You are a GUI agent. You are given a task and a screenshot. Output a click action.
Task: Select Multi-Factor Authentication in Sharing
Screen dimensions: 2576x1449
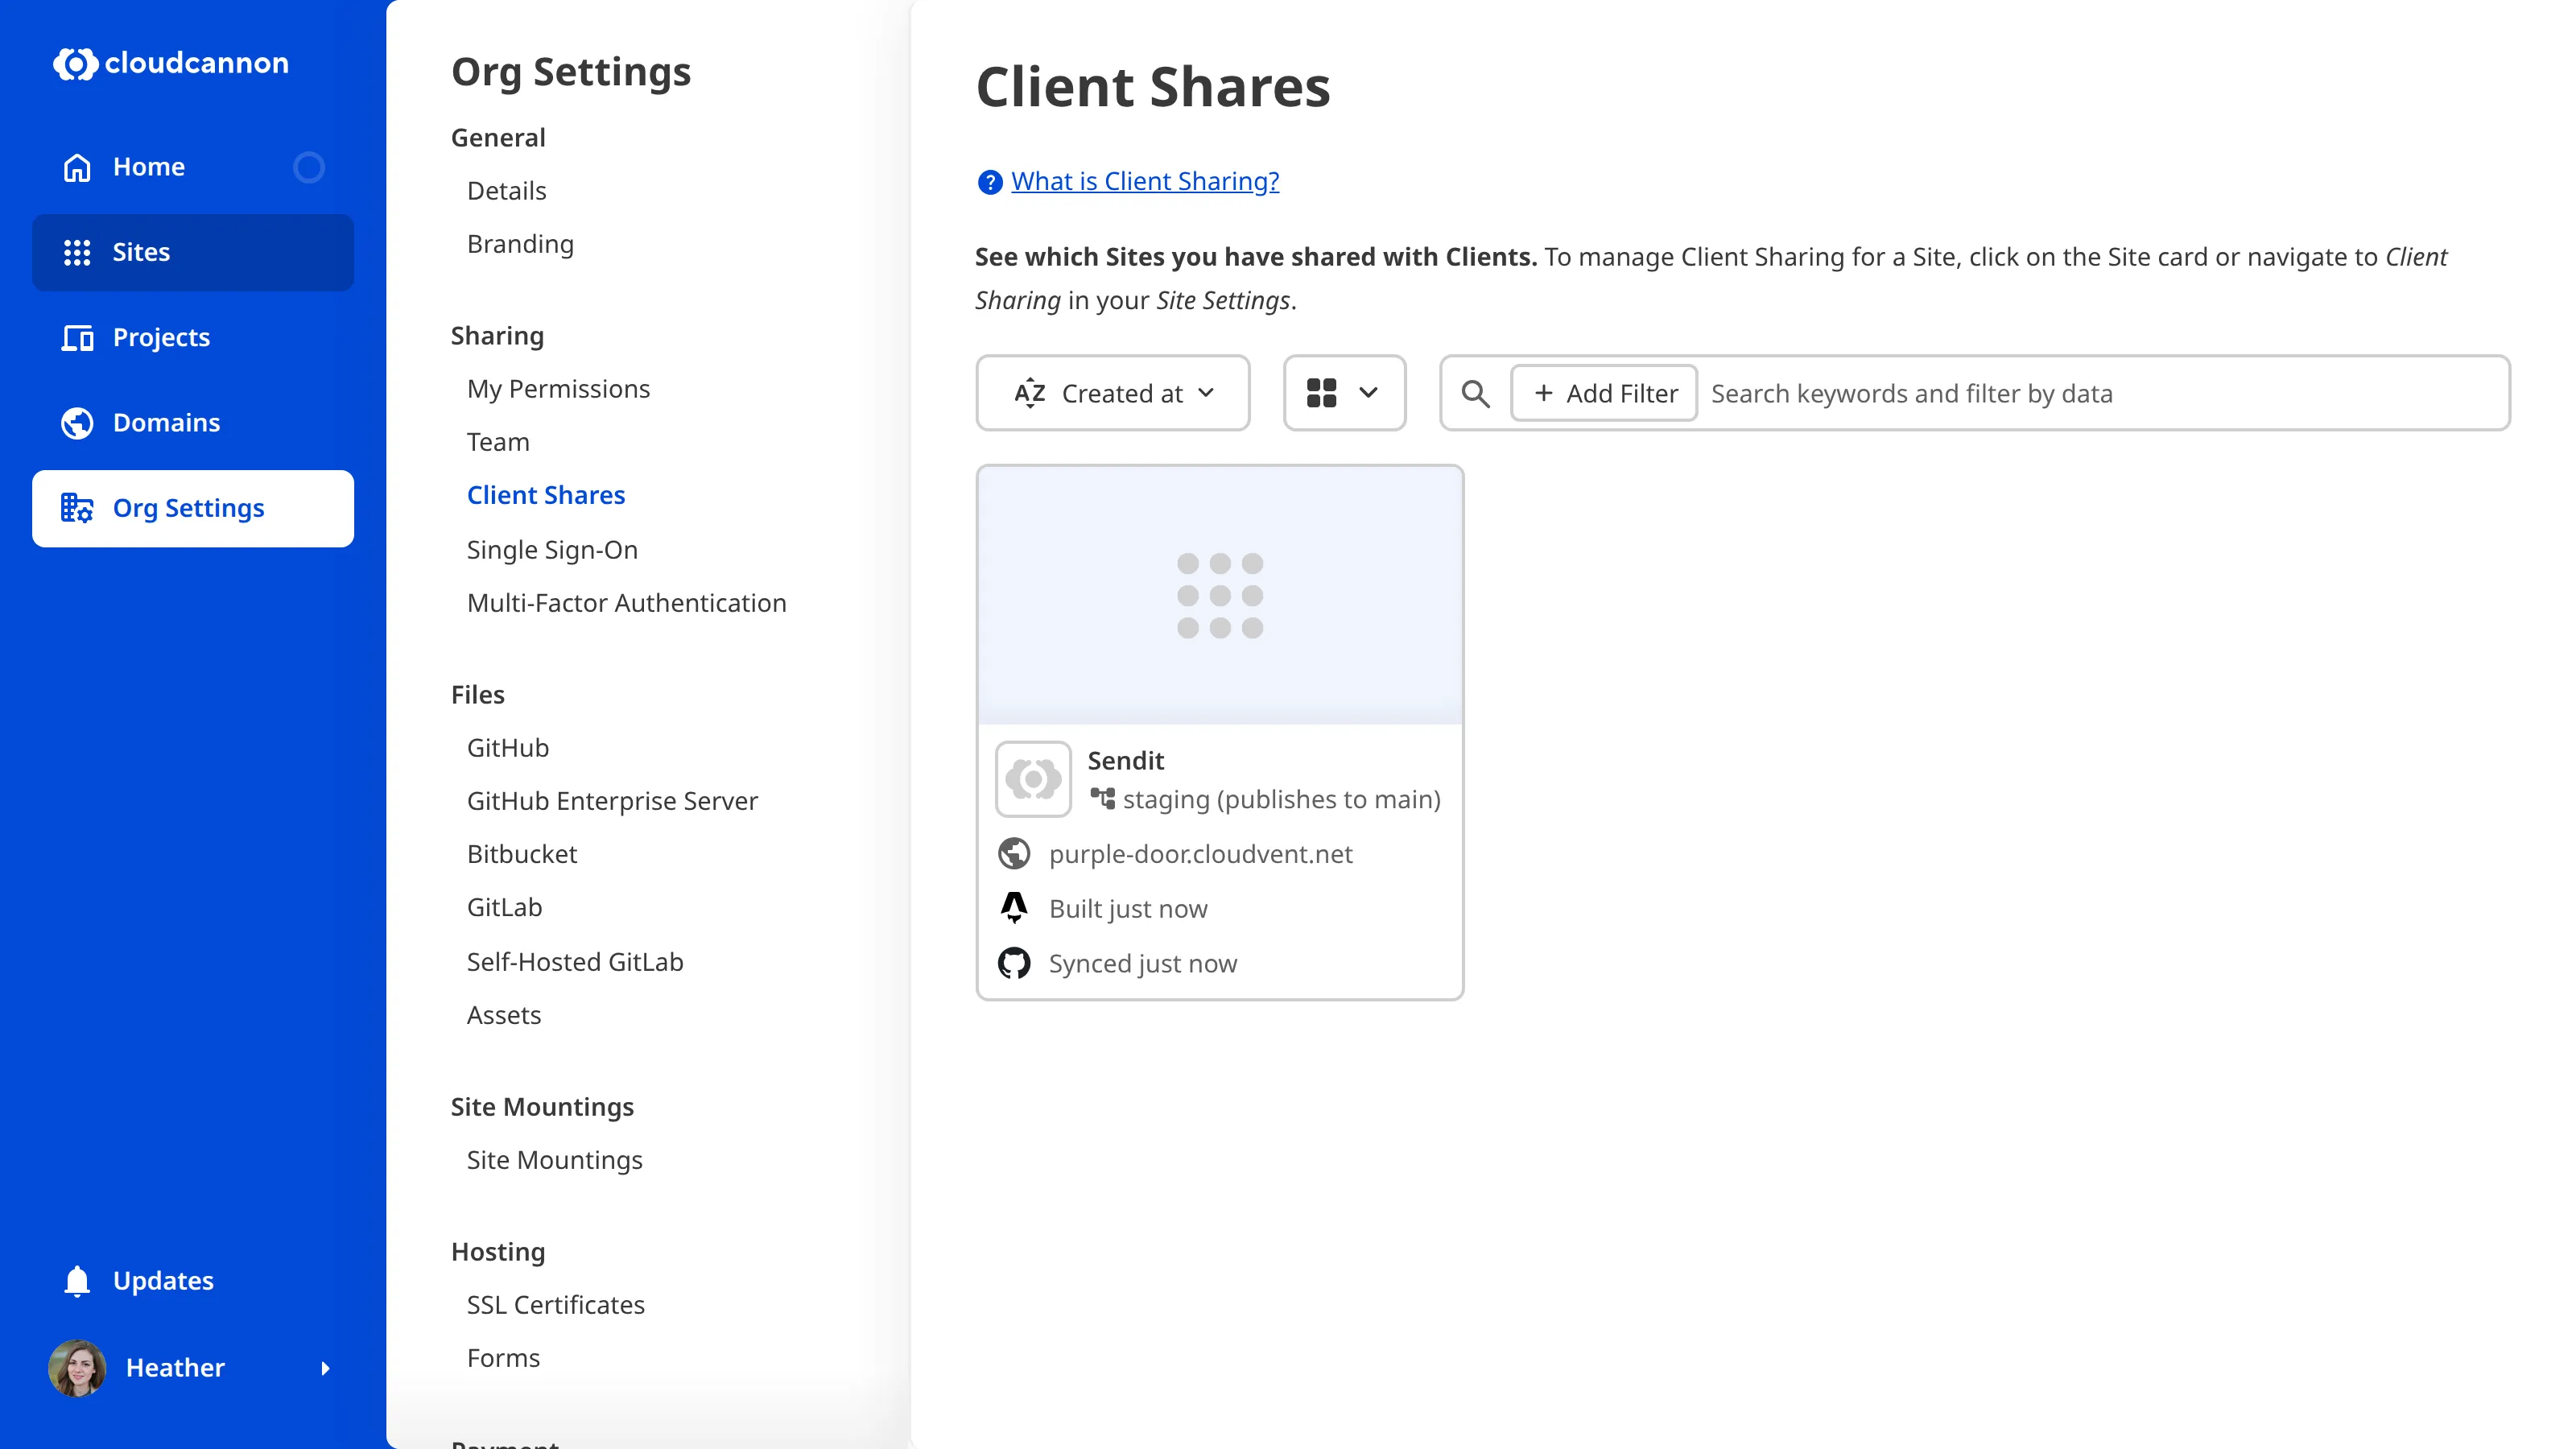tap(627, 602)
